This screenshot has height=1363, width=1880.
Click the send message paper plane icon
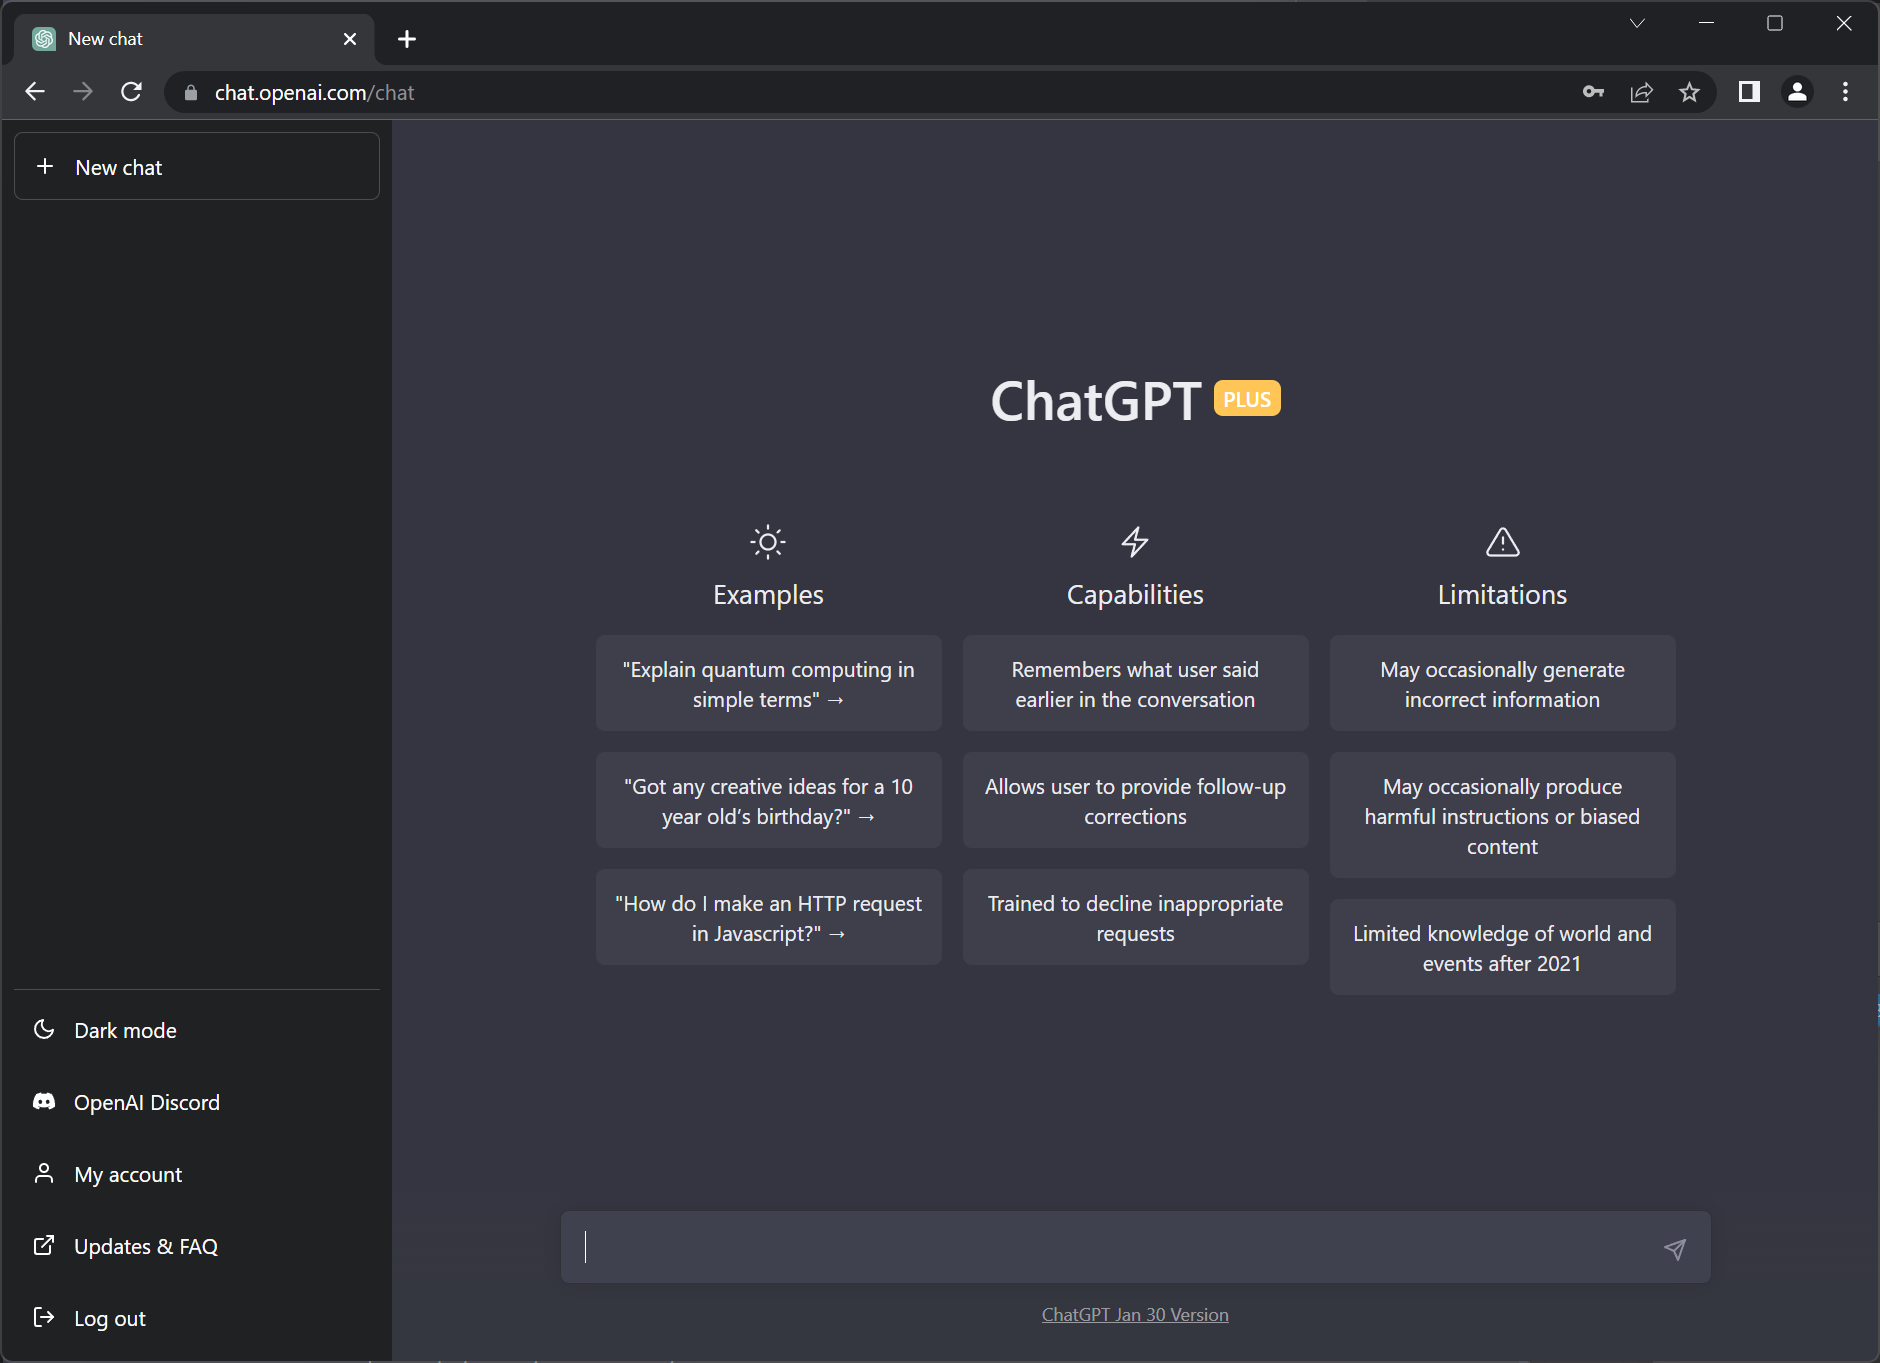1674,1247
